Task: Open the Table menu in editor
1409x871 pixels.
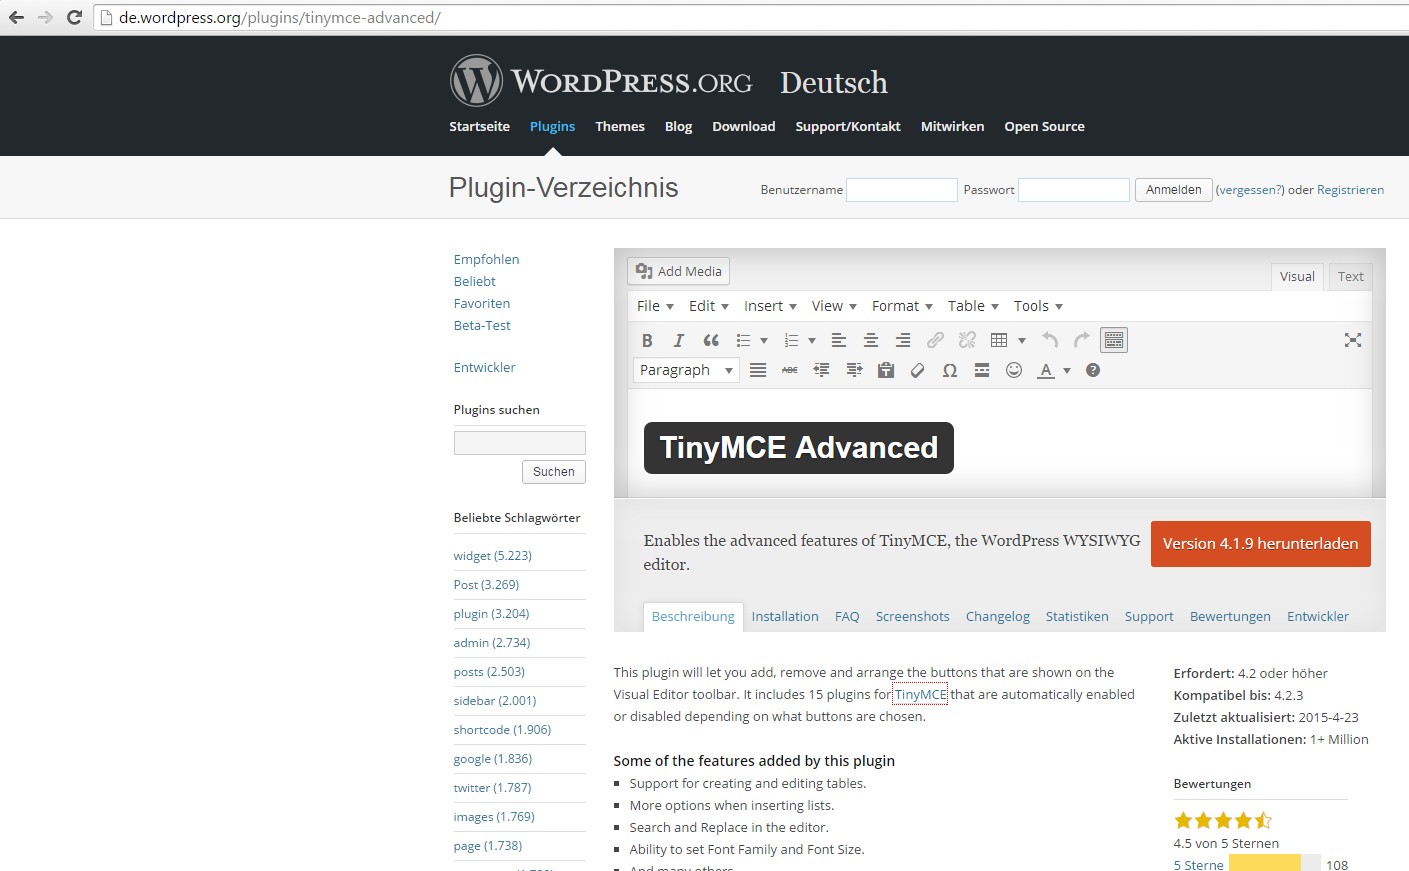Action: (x=973, y=306)
